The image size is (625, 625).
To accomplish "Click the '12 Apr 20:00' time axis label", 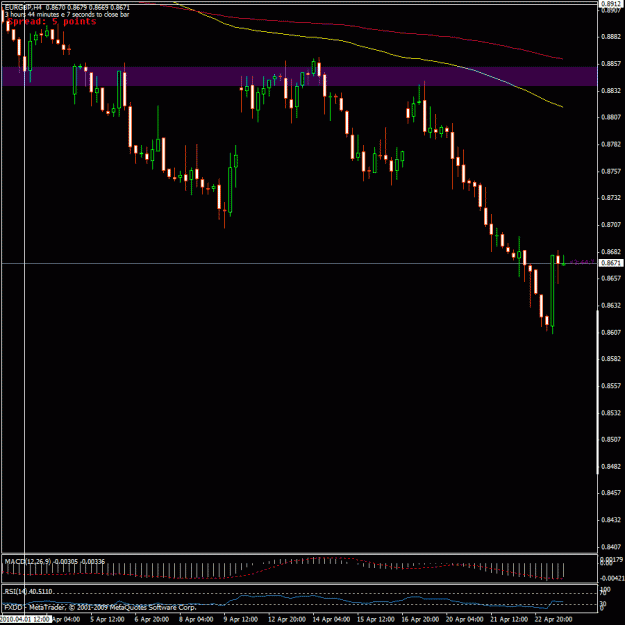I will [x=287, y=619].
